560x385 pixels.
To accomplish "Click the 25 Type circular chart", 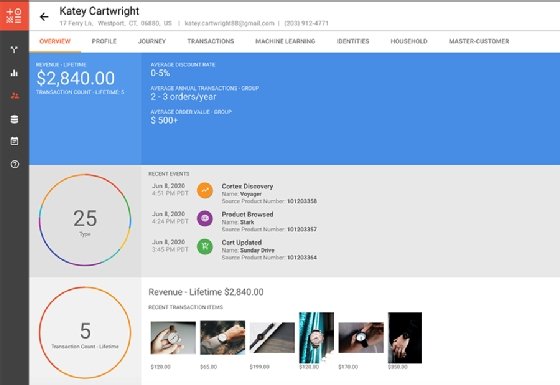I will [x=85, y=220].
